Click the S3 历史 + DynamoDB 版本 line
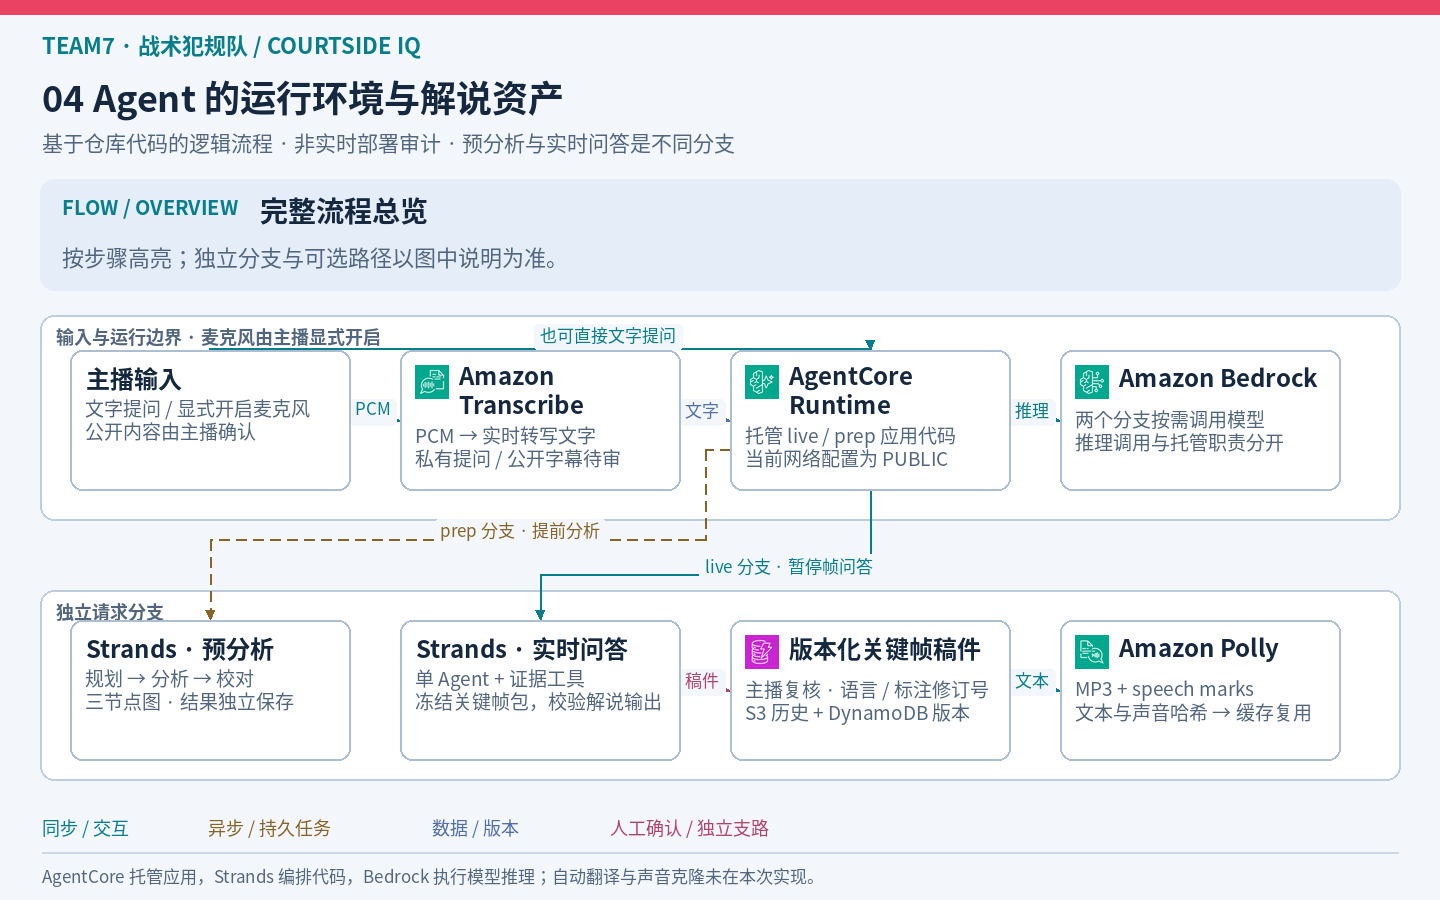The width and height of the screenshot is (1440, 900). pyautogui.click(x=857, y=713)
